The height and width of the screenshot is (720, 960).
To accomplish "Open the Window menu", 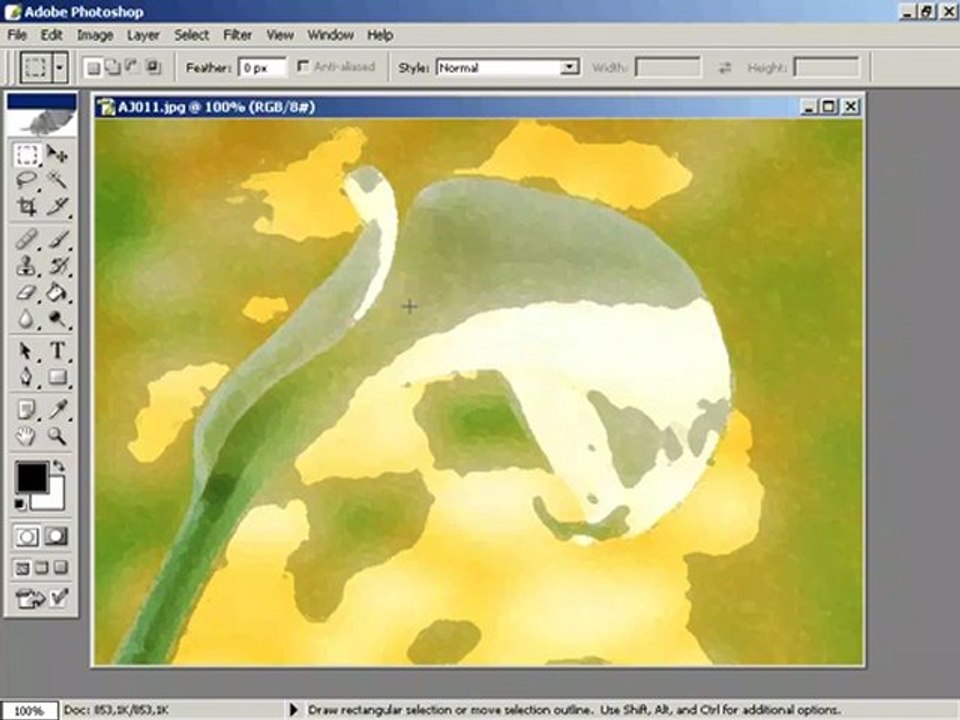I will pos(331,35).
